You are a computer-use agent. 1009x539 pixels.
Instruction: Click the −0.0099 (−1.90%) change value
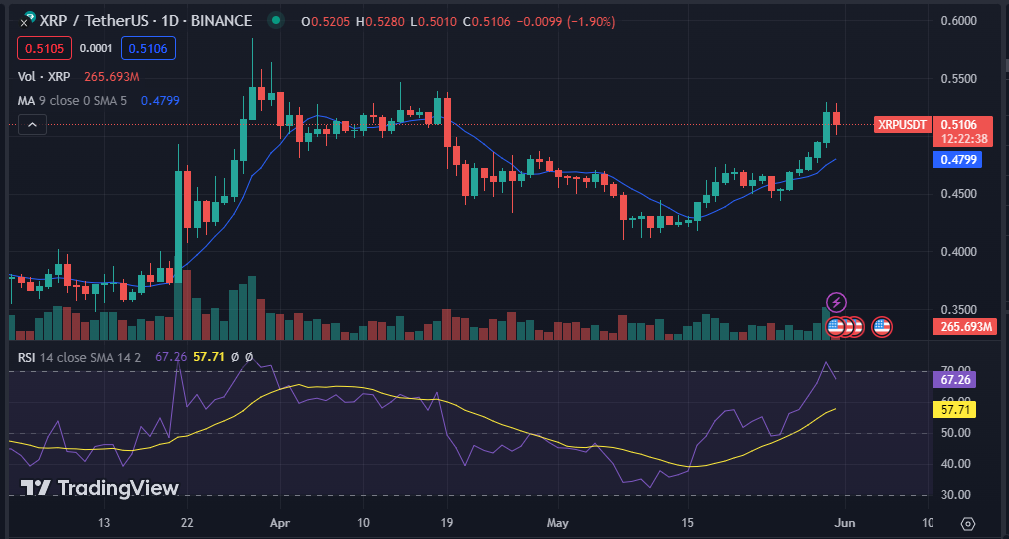(x=566, y=21)
